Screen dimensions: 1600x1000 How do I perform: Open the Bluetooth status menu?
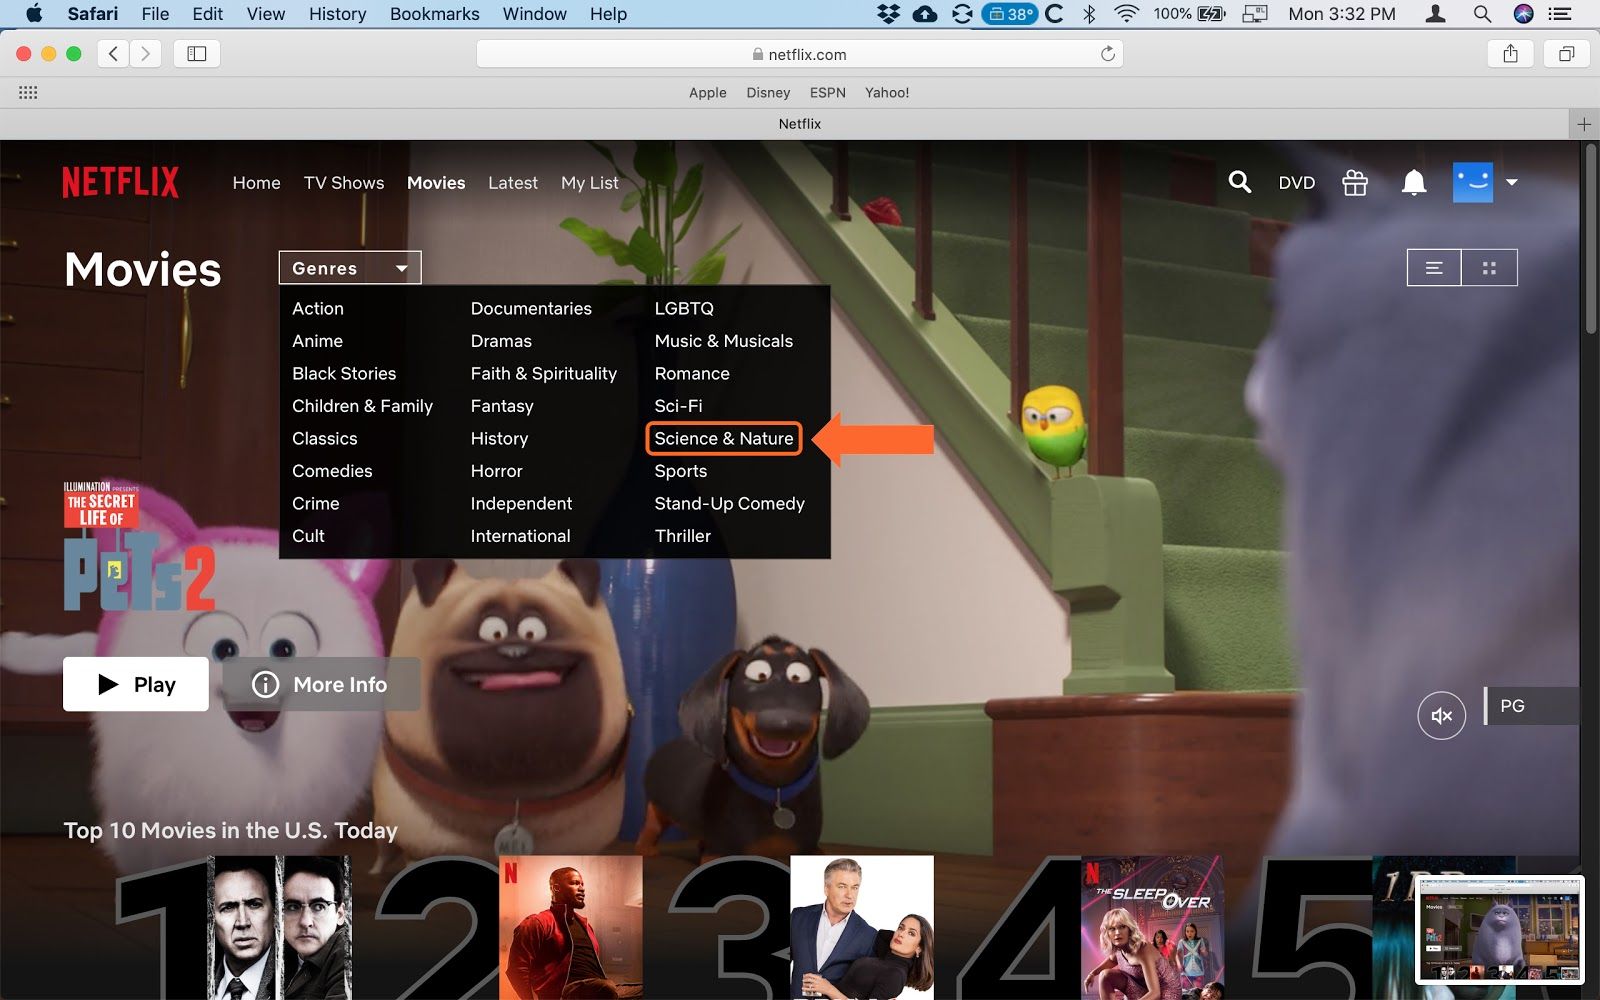[x=1089, y=14]
